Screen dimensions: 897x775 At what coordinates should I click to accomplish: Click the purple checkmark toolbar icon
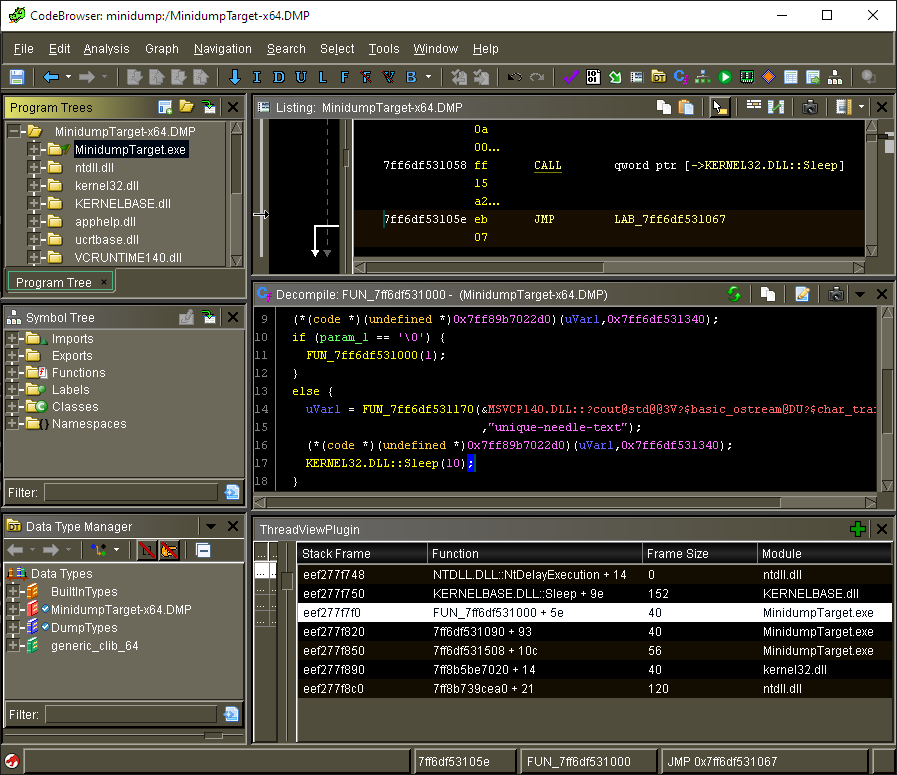pyautogui.click(x=571, y=77)
